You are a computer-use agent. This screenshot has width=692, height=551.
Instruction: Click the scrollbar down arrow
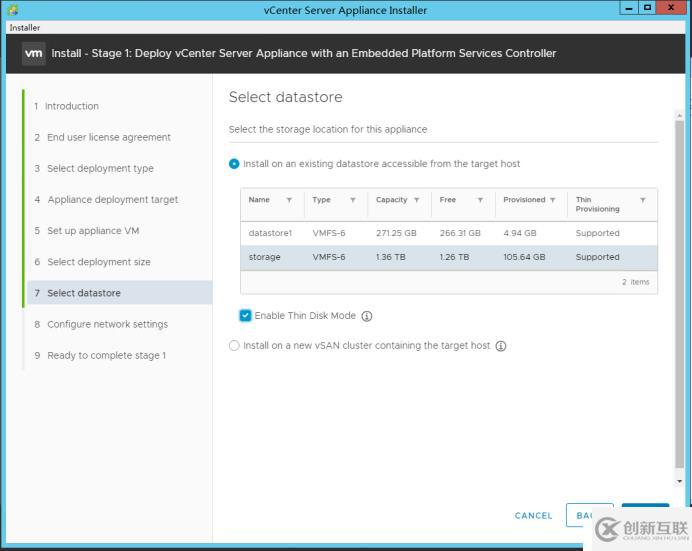(x=680, y=481)
